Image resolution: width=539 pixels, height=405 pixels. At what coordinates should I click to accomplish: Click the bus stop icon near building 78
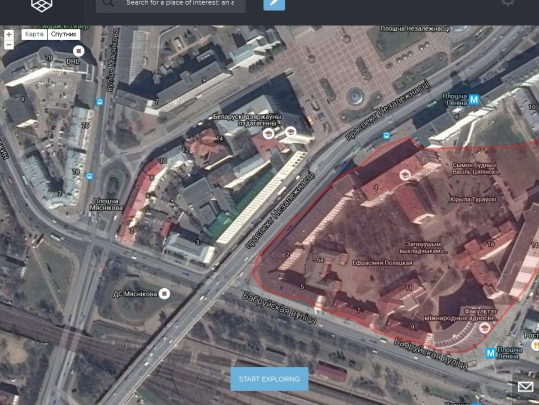pyautogui.click(x=89, y=176)
